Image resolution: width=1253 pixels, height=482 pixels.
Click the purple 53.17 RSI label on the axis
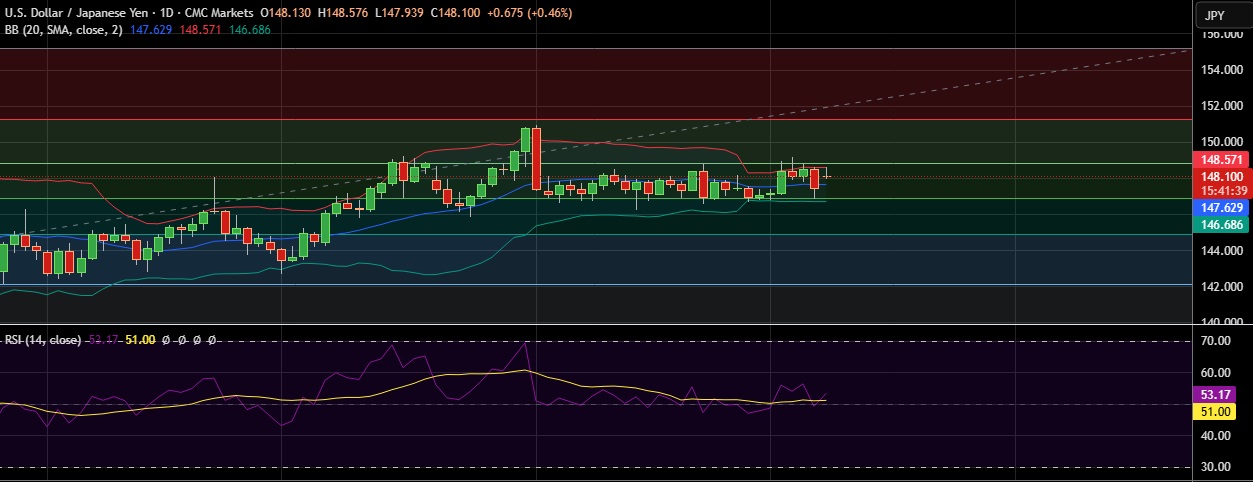coord(1221,395)
